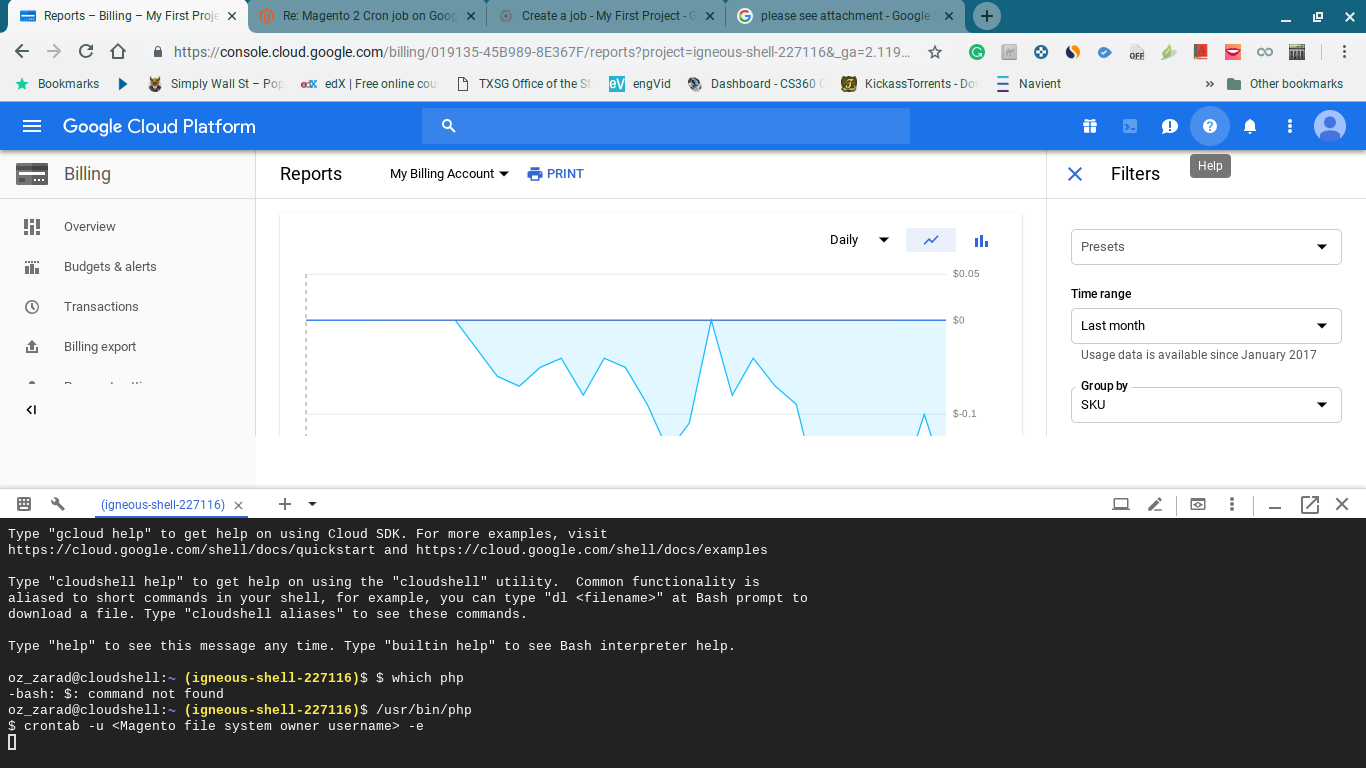
Task: Close the Filters panel
Action: point(1075,174)
